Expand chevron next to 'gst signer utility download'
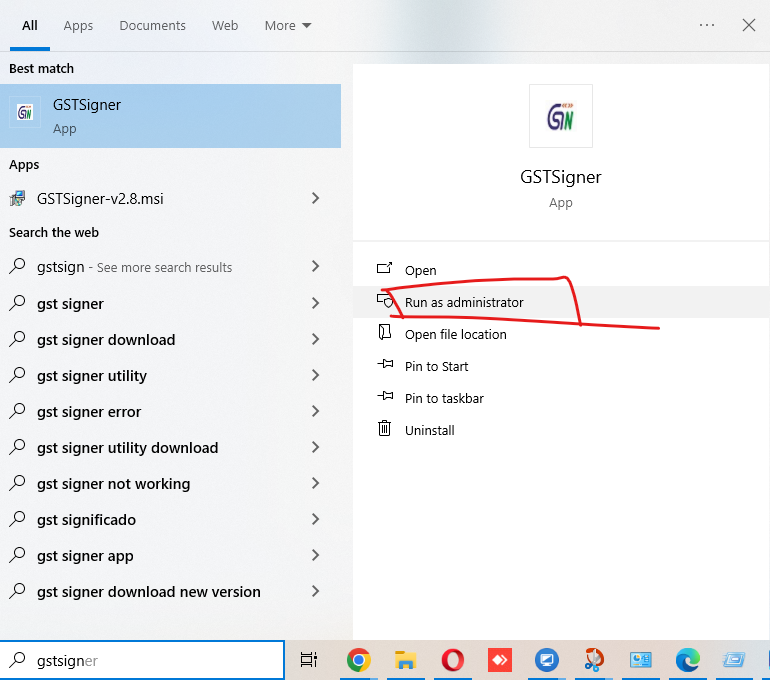The image size is (770, 680). (x=315, y=447)
